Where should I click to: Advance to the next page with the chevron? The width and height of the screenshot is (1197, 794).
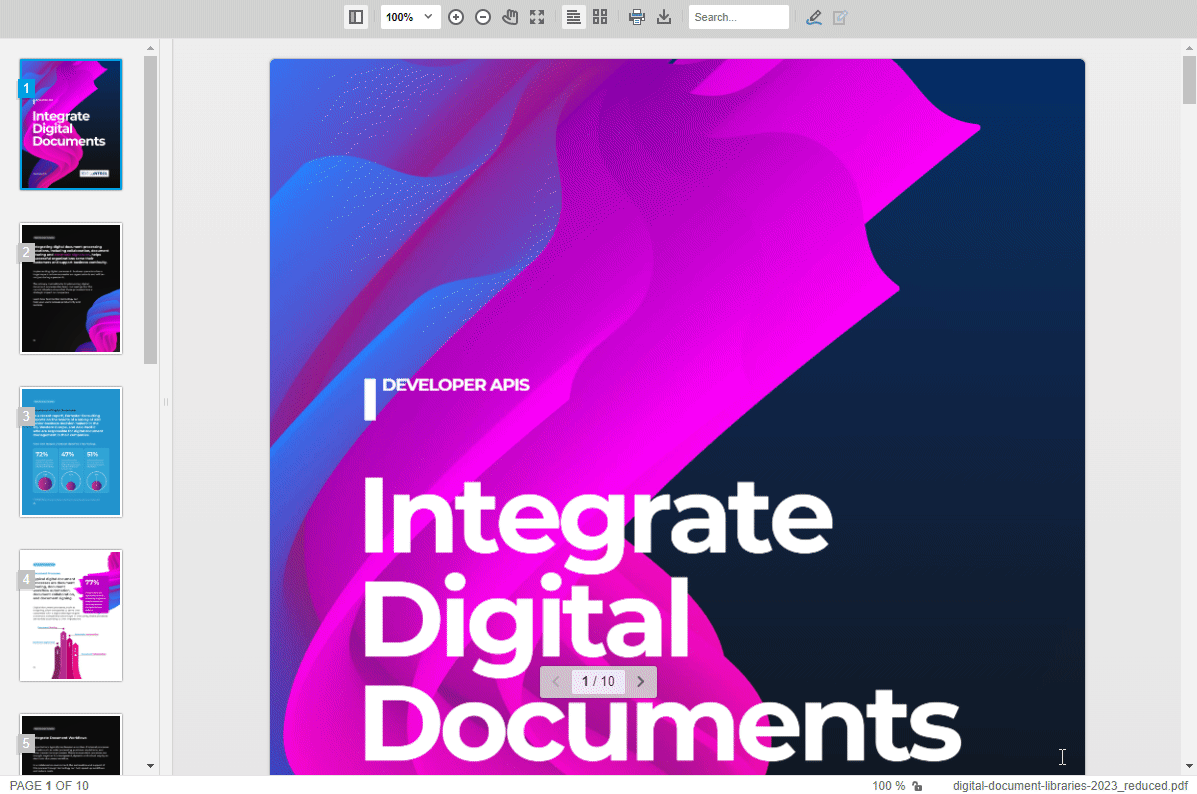click(640, 681)
